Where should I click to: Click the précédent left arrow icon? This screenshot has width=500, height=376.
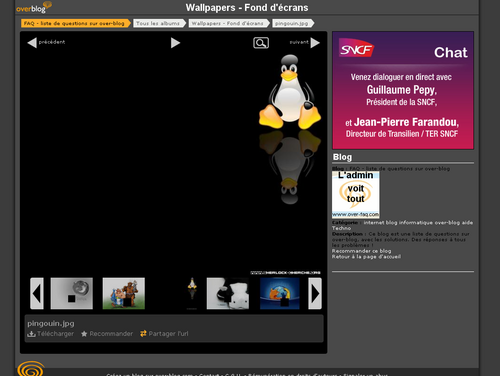pyautogui.click(x=32, y=43)
